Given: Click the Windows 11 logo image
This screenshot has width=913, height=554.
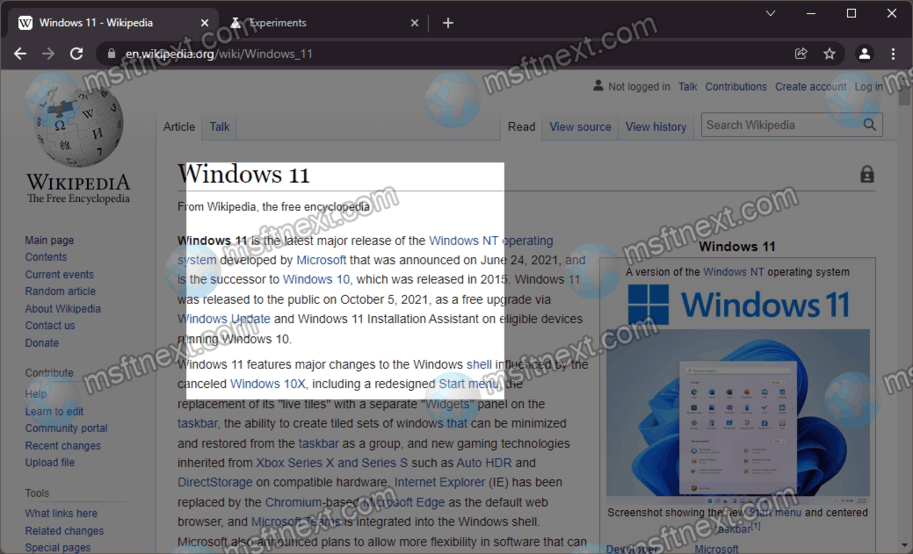Looking at the screenshot, I should pos(738,304).
